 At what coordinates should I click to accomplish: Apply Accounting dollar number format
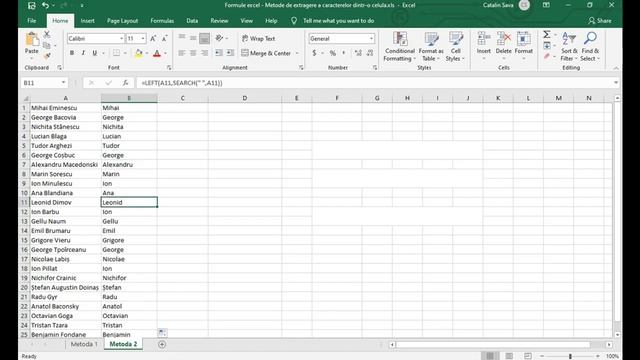pyautogui.click(x=314, y=53)
